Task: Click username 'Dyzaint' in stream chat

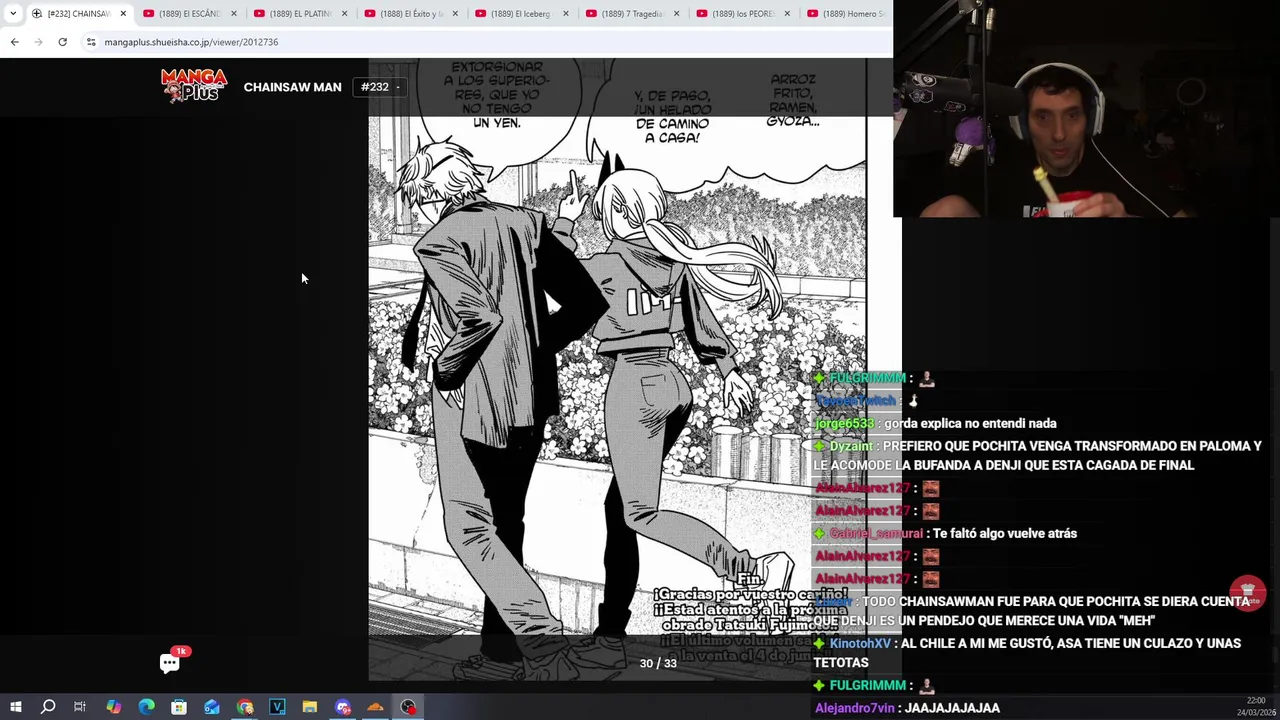Action: click(851, 446)
